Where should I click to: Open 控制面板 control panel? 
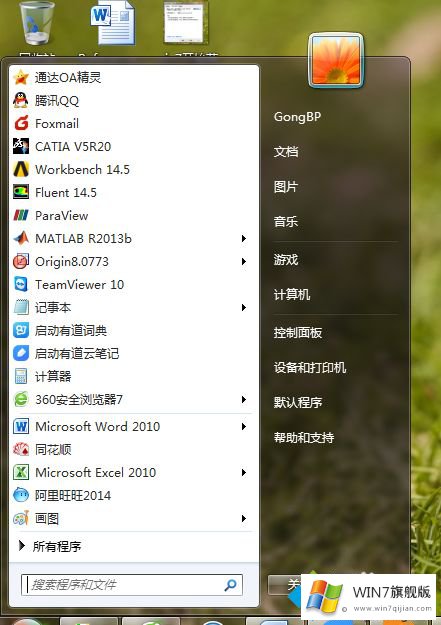coord(298,332)
